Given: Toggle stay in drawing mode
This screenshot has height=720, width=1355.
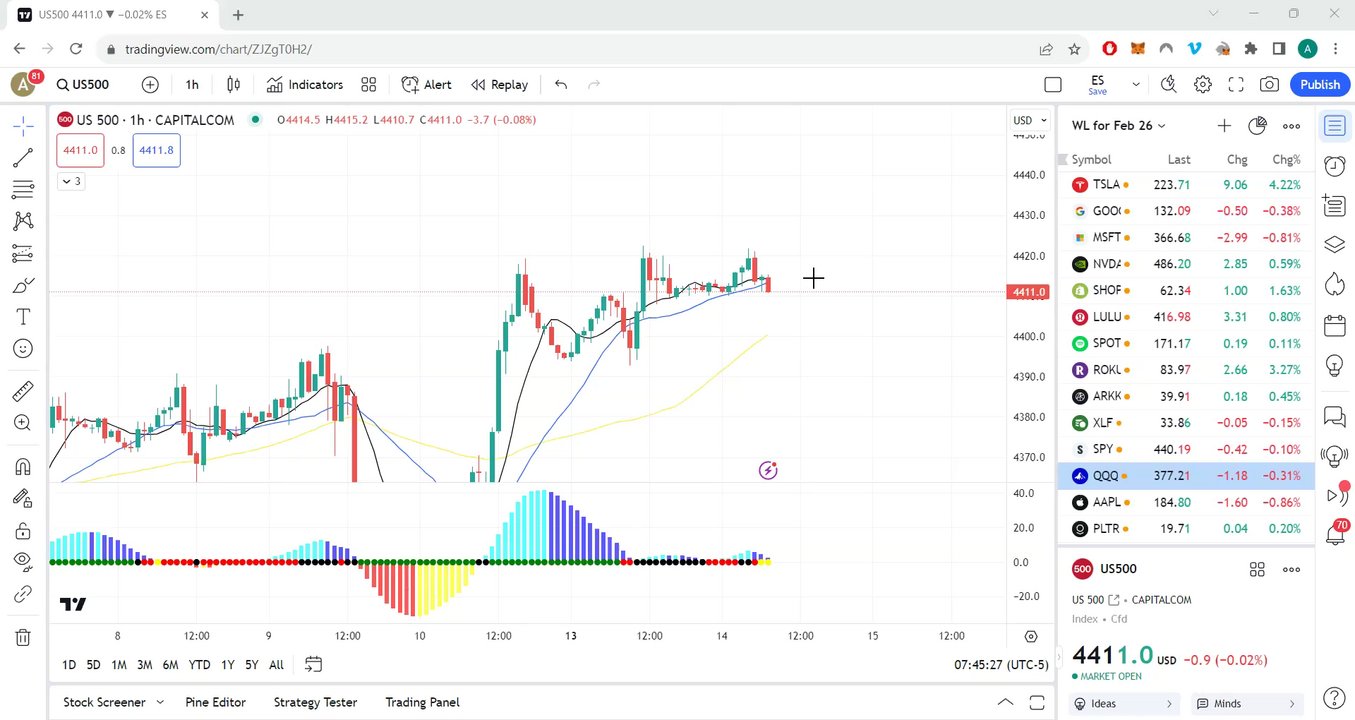Looking at the screenshot, I should click(x=23, y=498).
